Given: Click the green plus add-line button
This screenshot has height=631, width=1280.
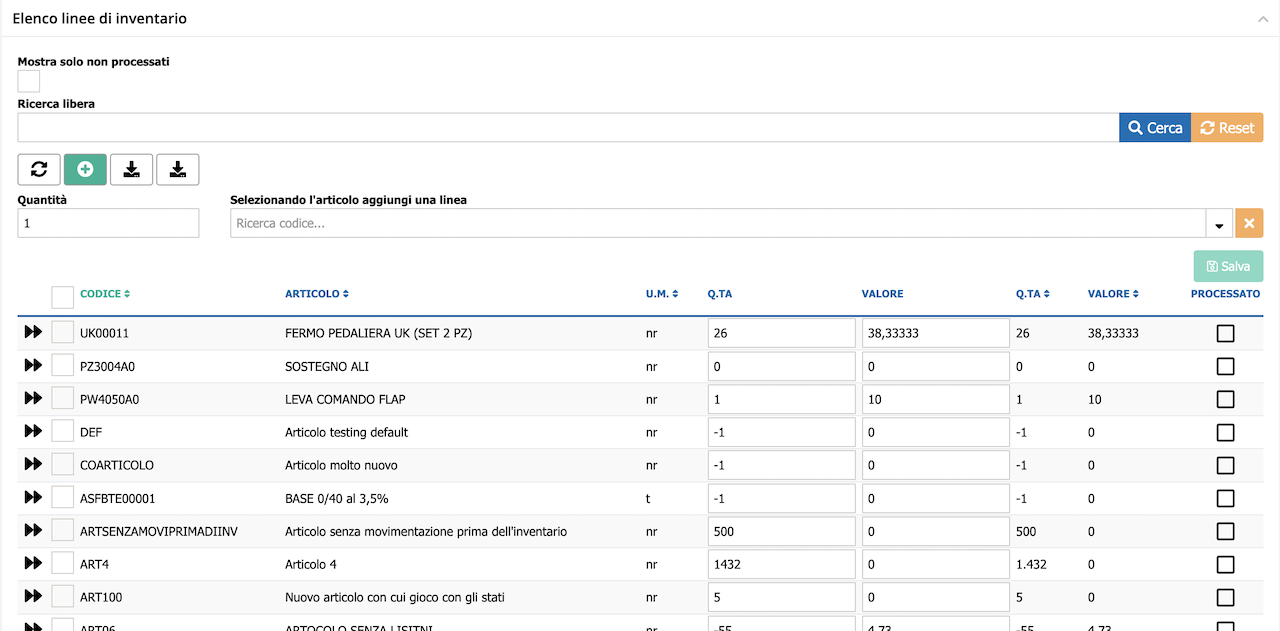Looking at the screenshot, I should (x=85, y=170).
